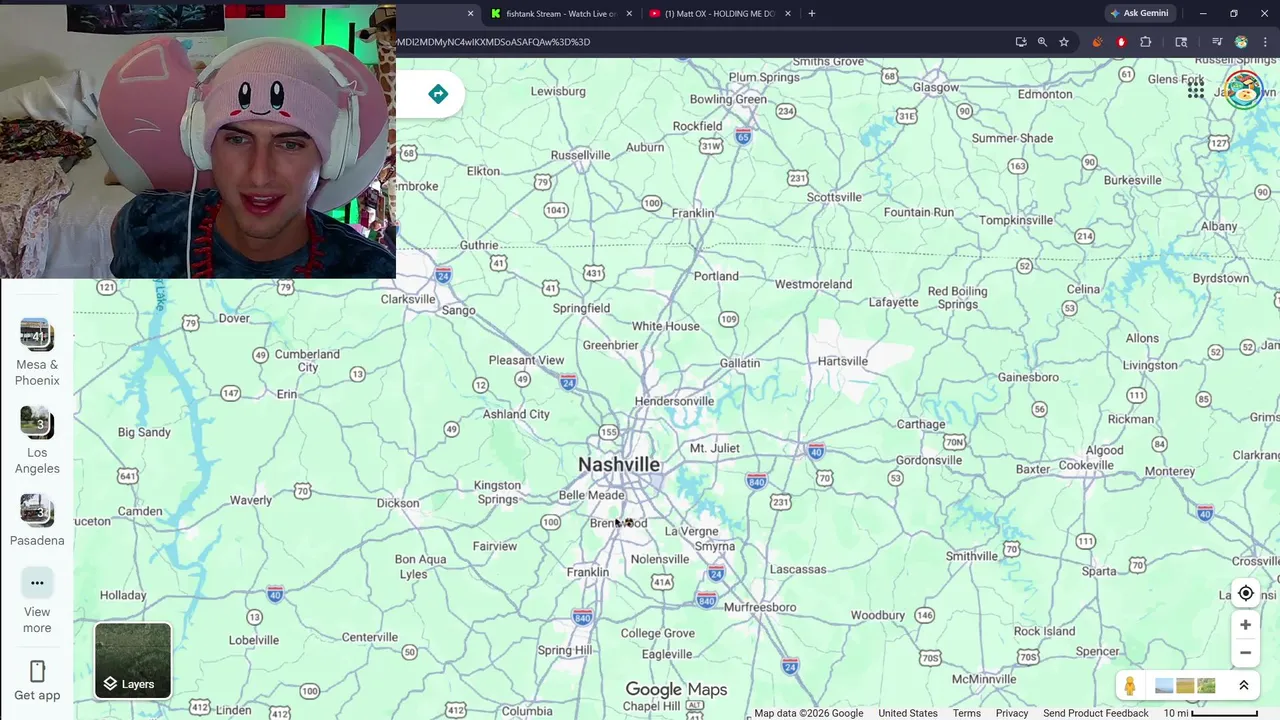This screenshot has width=1280, height=720.
Task: Click the Bowling Green map label
Action: tap(728, 99)
